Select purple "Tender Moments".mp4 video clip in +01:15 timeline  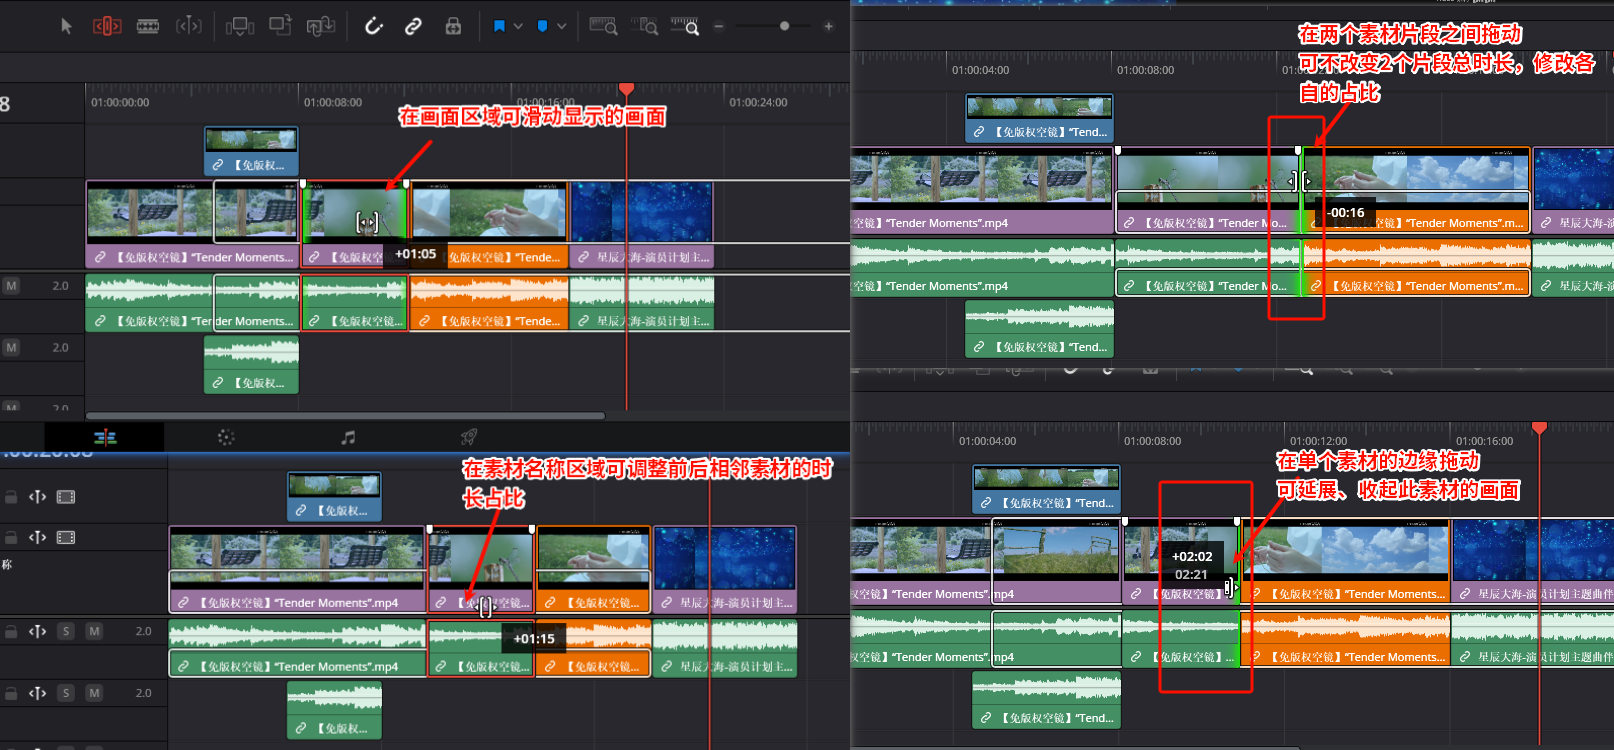point(297,570)
